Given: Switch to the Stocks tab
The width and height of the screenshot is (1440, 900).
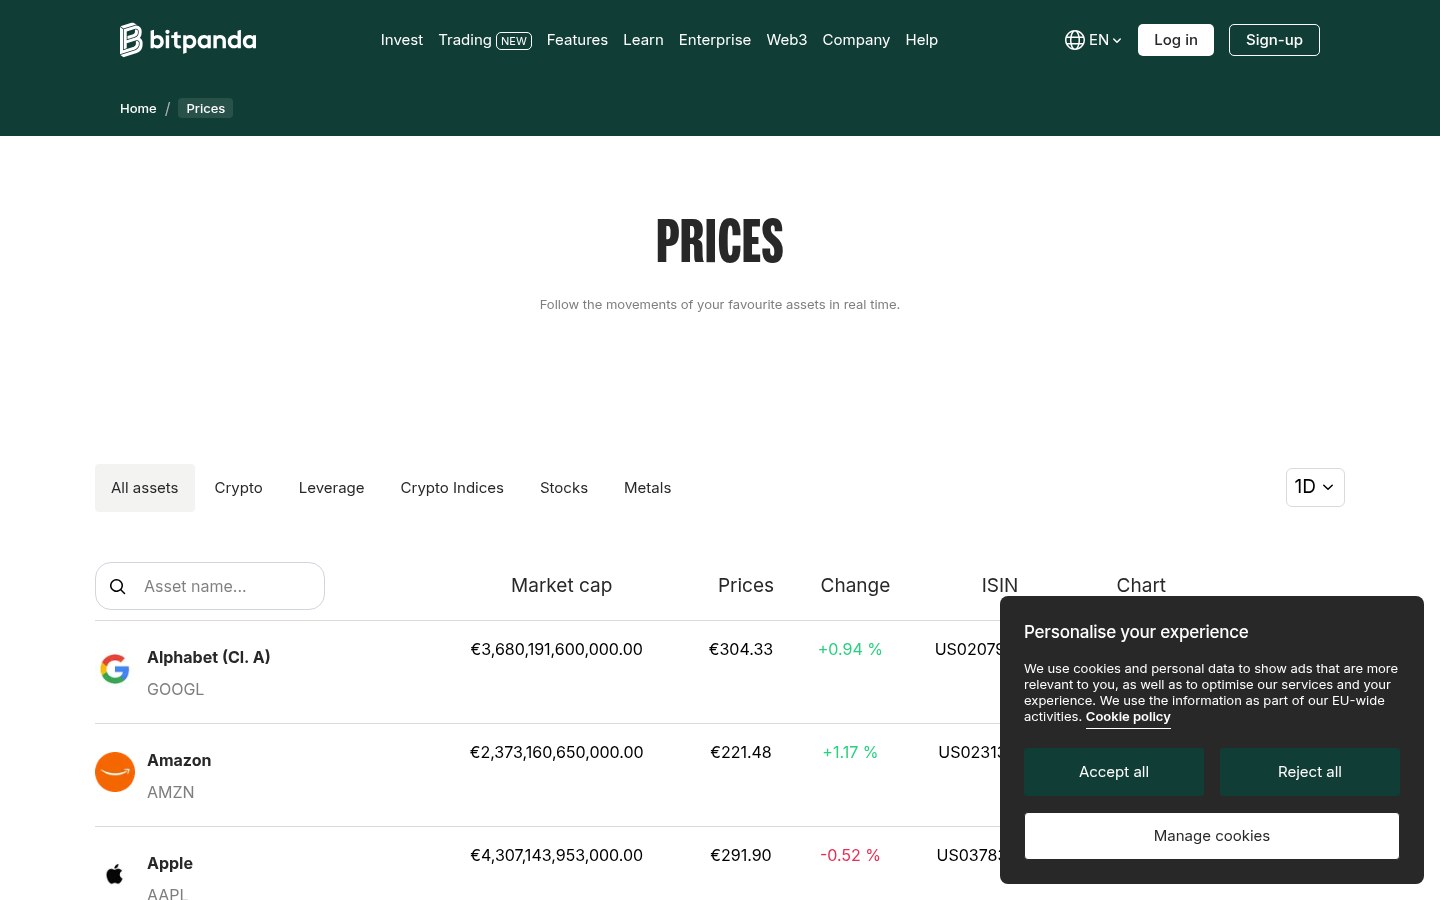Looking at the screenshot, I should (564, 488).
